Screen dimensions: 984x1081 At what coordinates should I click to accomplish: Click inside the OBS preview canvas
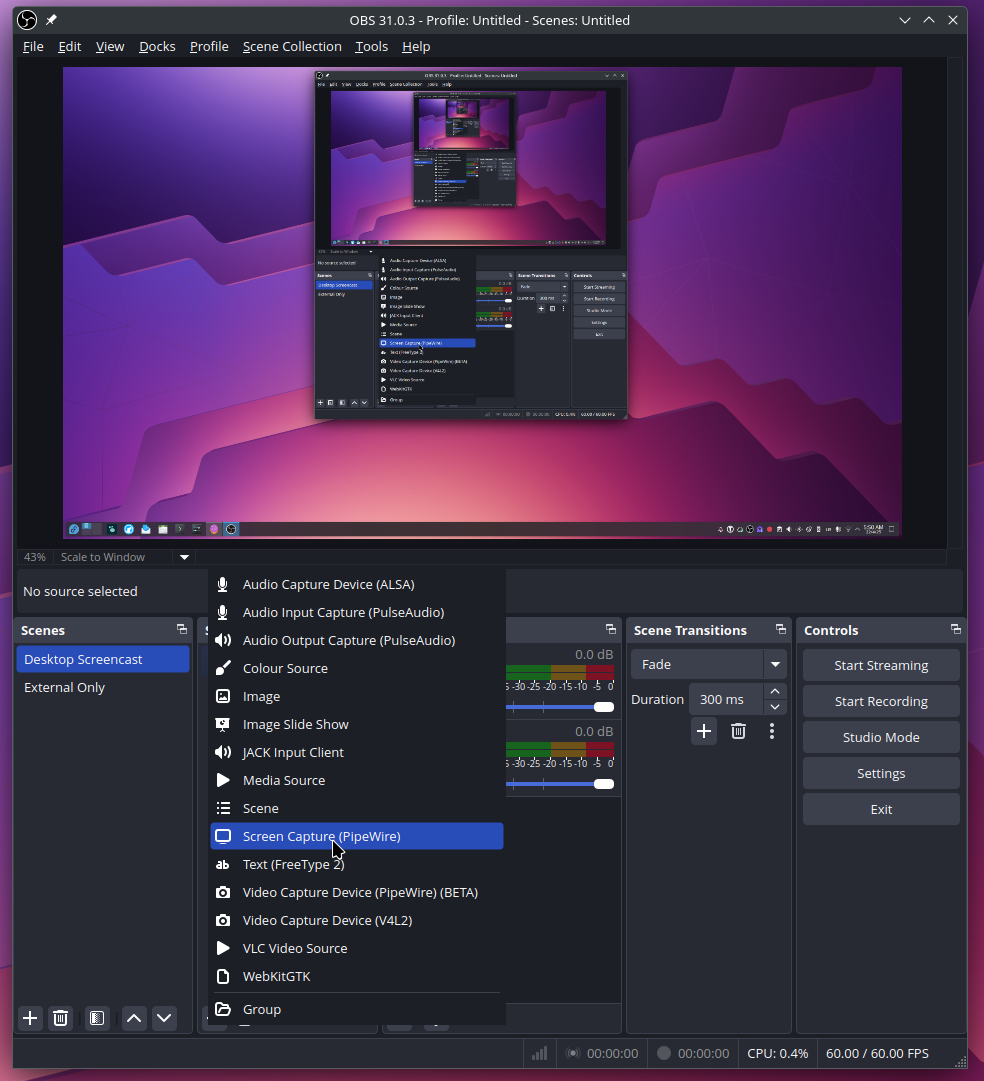coord(482,302)
